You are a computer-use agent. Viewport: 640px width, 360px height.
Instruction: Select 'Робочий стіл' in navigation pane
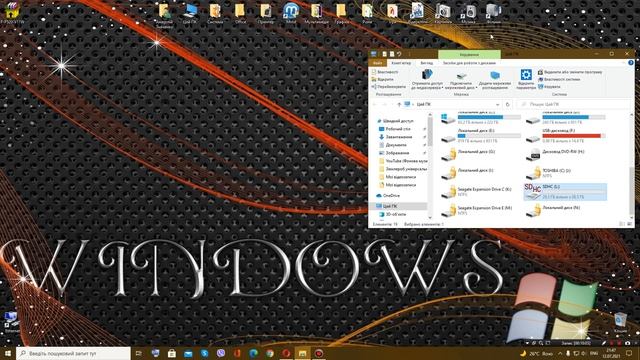tap(395, 129)
